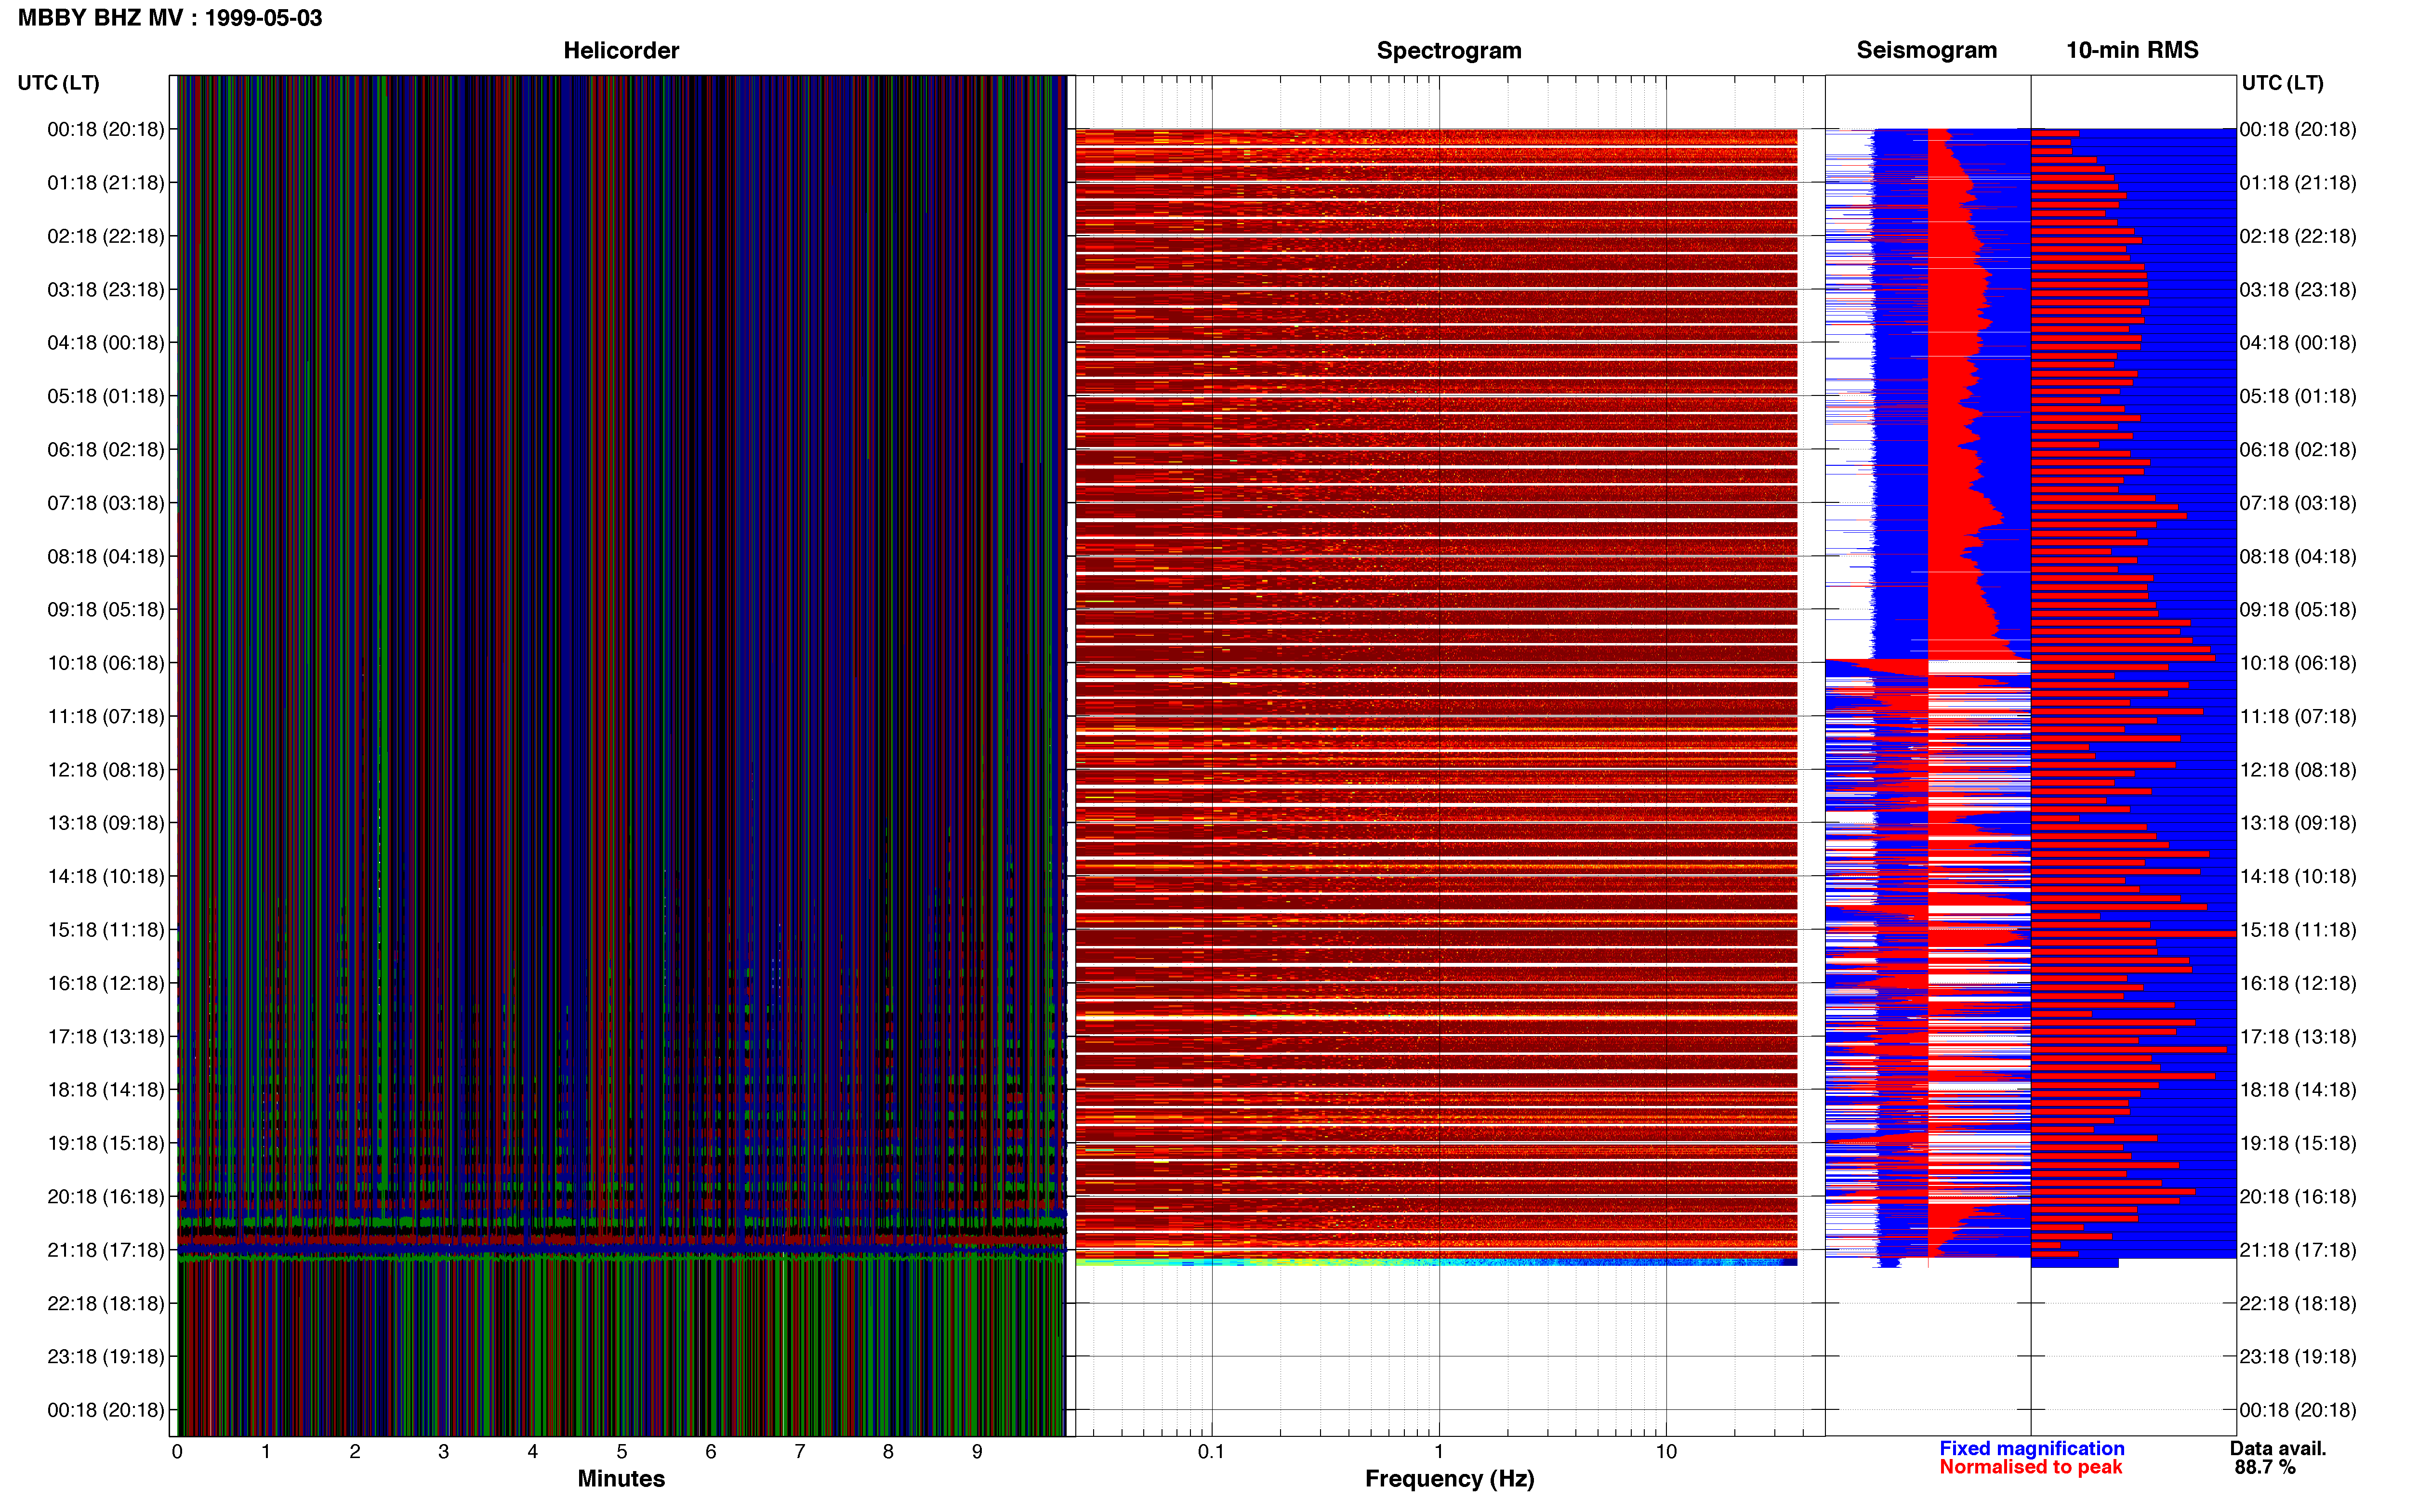Click the '0' tick on the Minutes axis
This screenshot has height=1512, width=2418.
click(x=177, y=1452)
